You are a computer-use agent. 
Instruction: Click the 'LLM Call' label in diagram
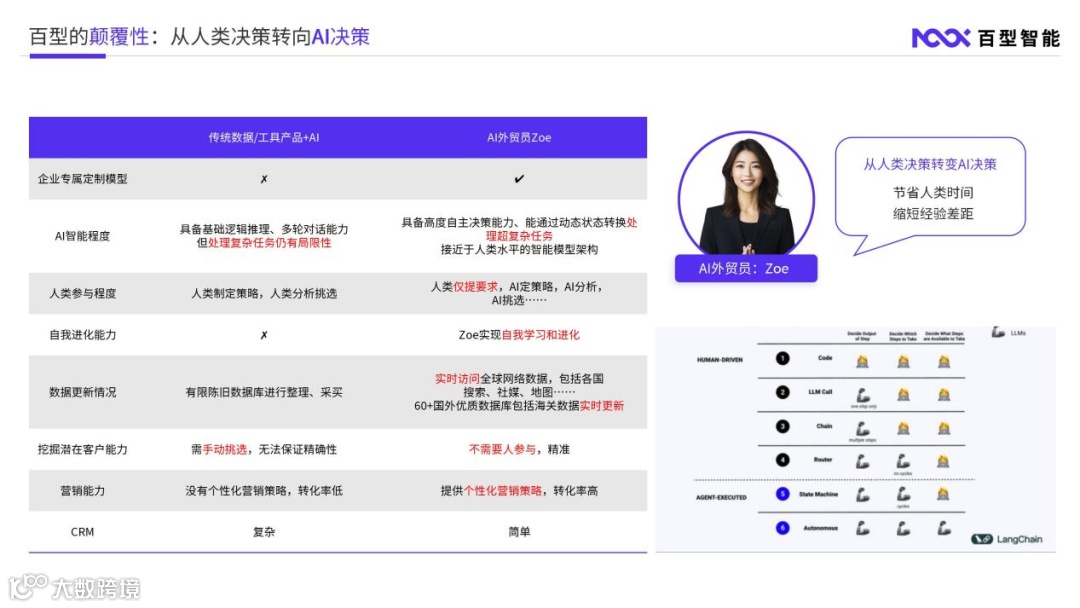[x=820, y=392]
